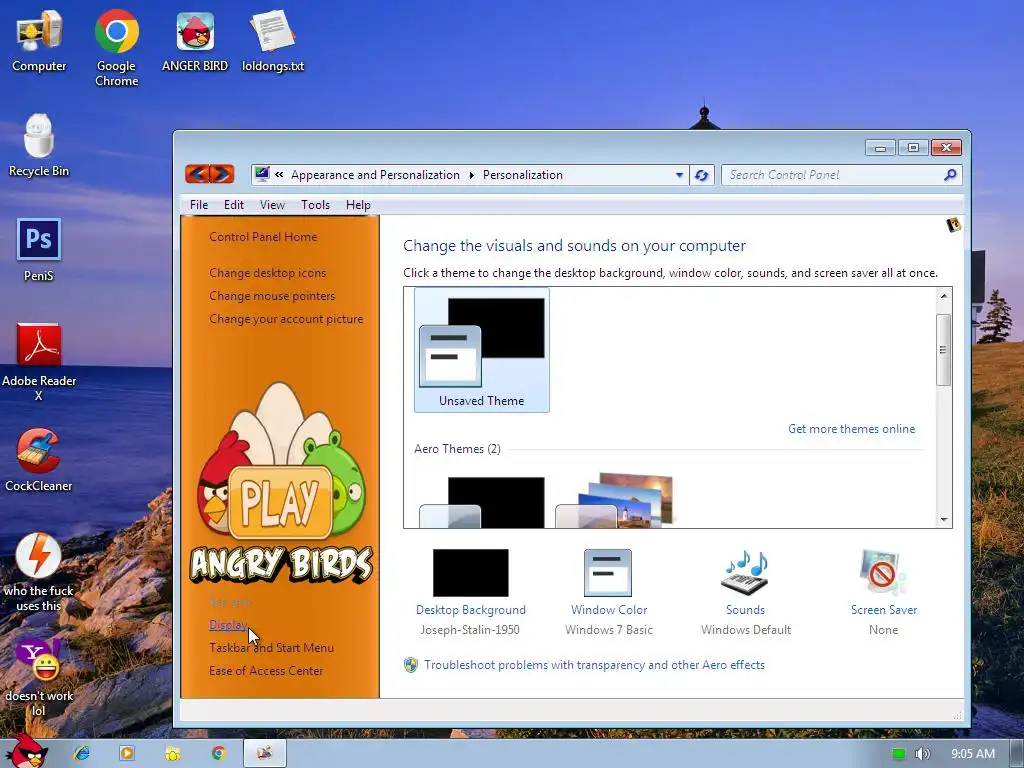The height and width of the screenshot is (768, 1024).
Task: Open Taskbar and Start Menu link
Action: coord(272,648)
